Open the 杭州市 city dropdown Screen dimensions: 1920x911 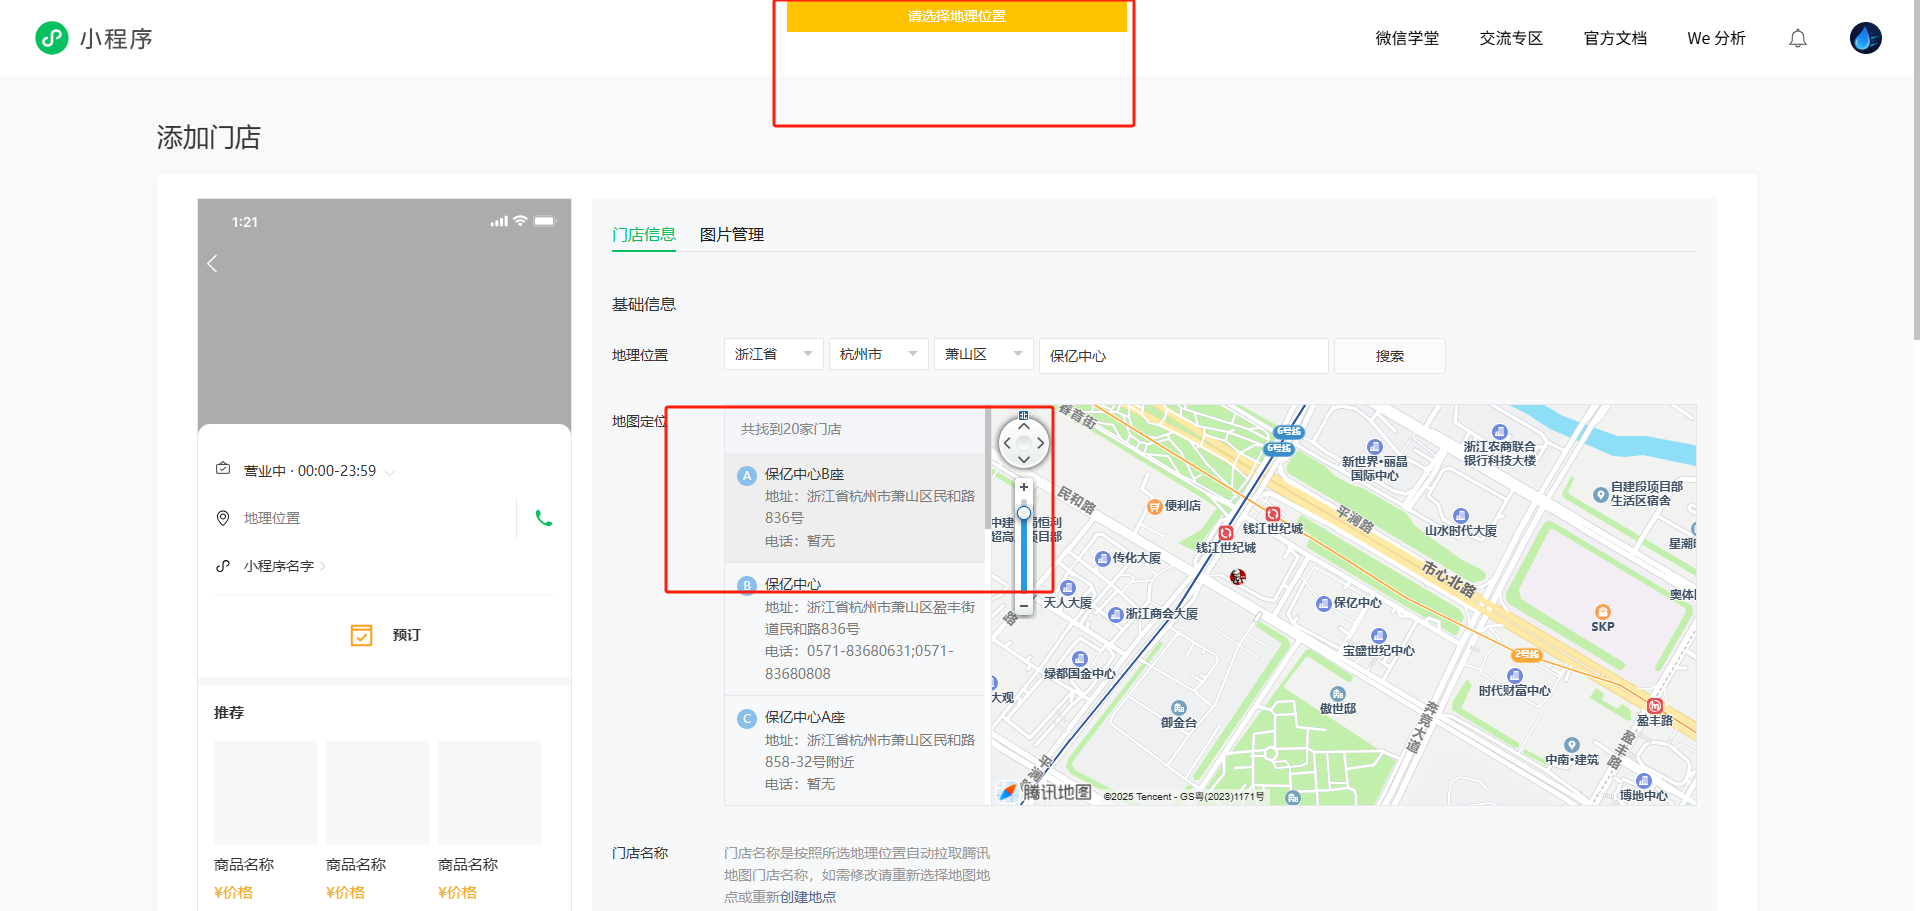(x=879, y=354)
